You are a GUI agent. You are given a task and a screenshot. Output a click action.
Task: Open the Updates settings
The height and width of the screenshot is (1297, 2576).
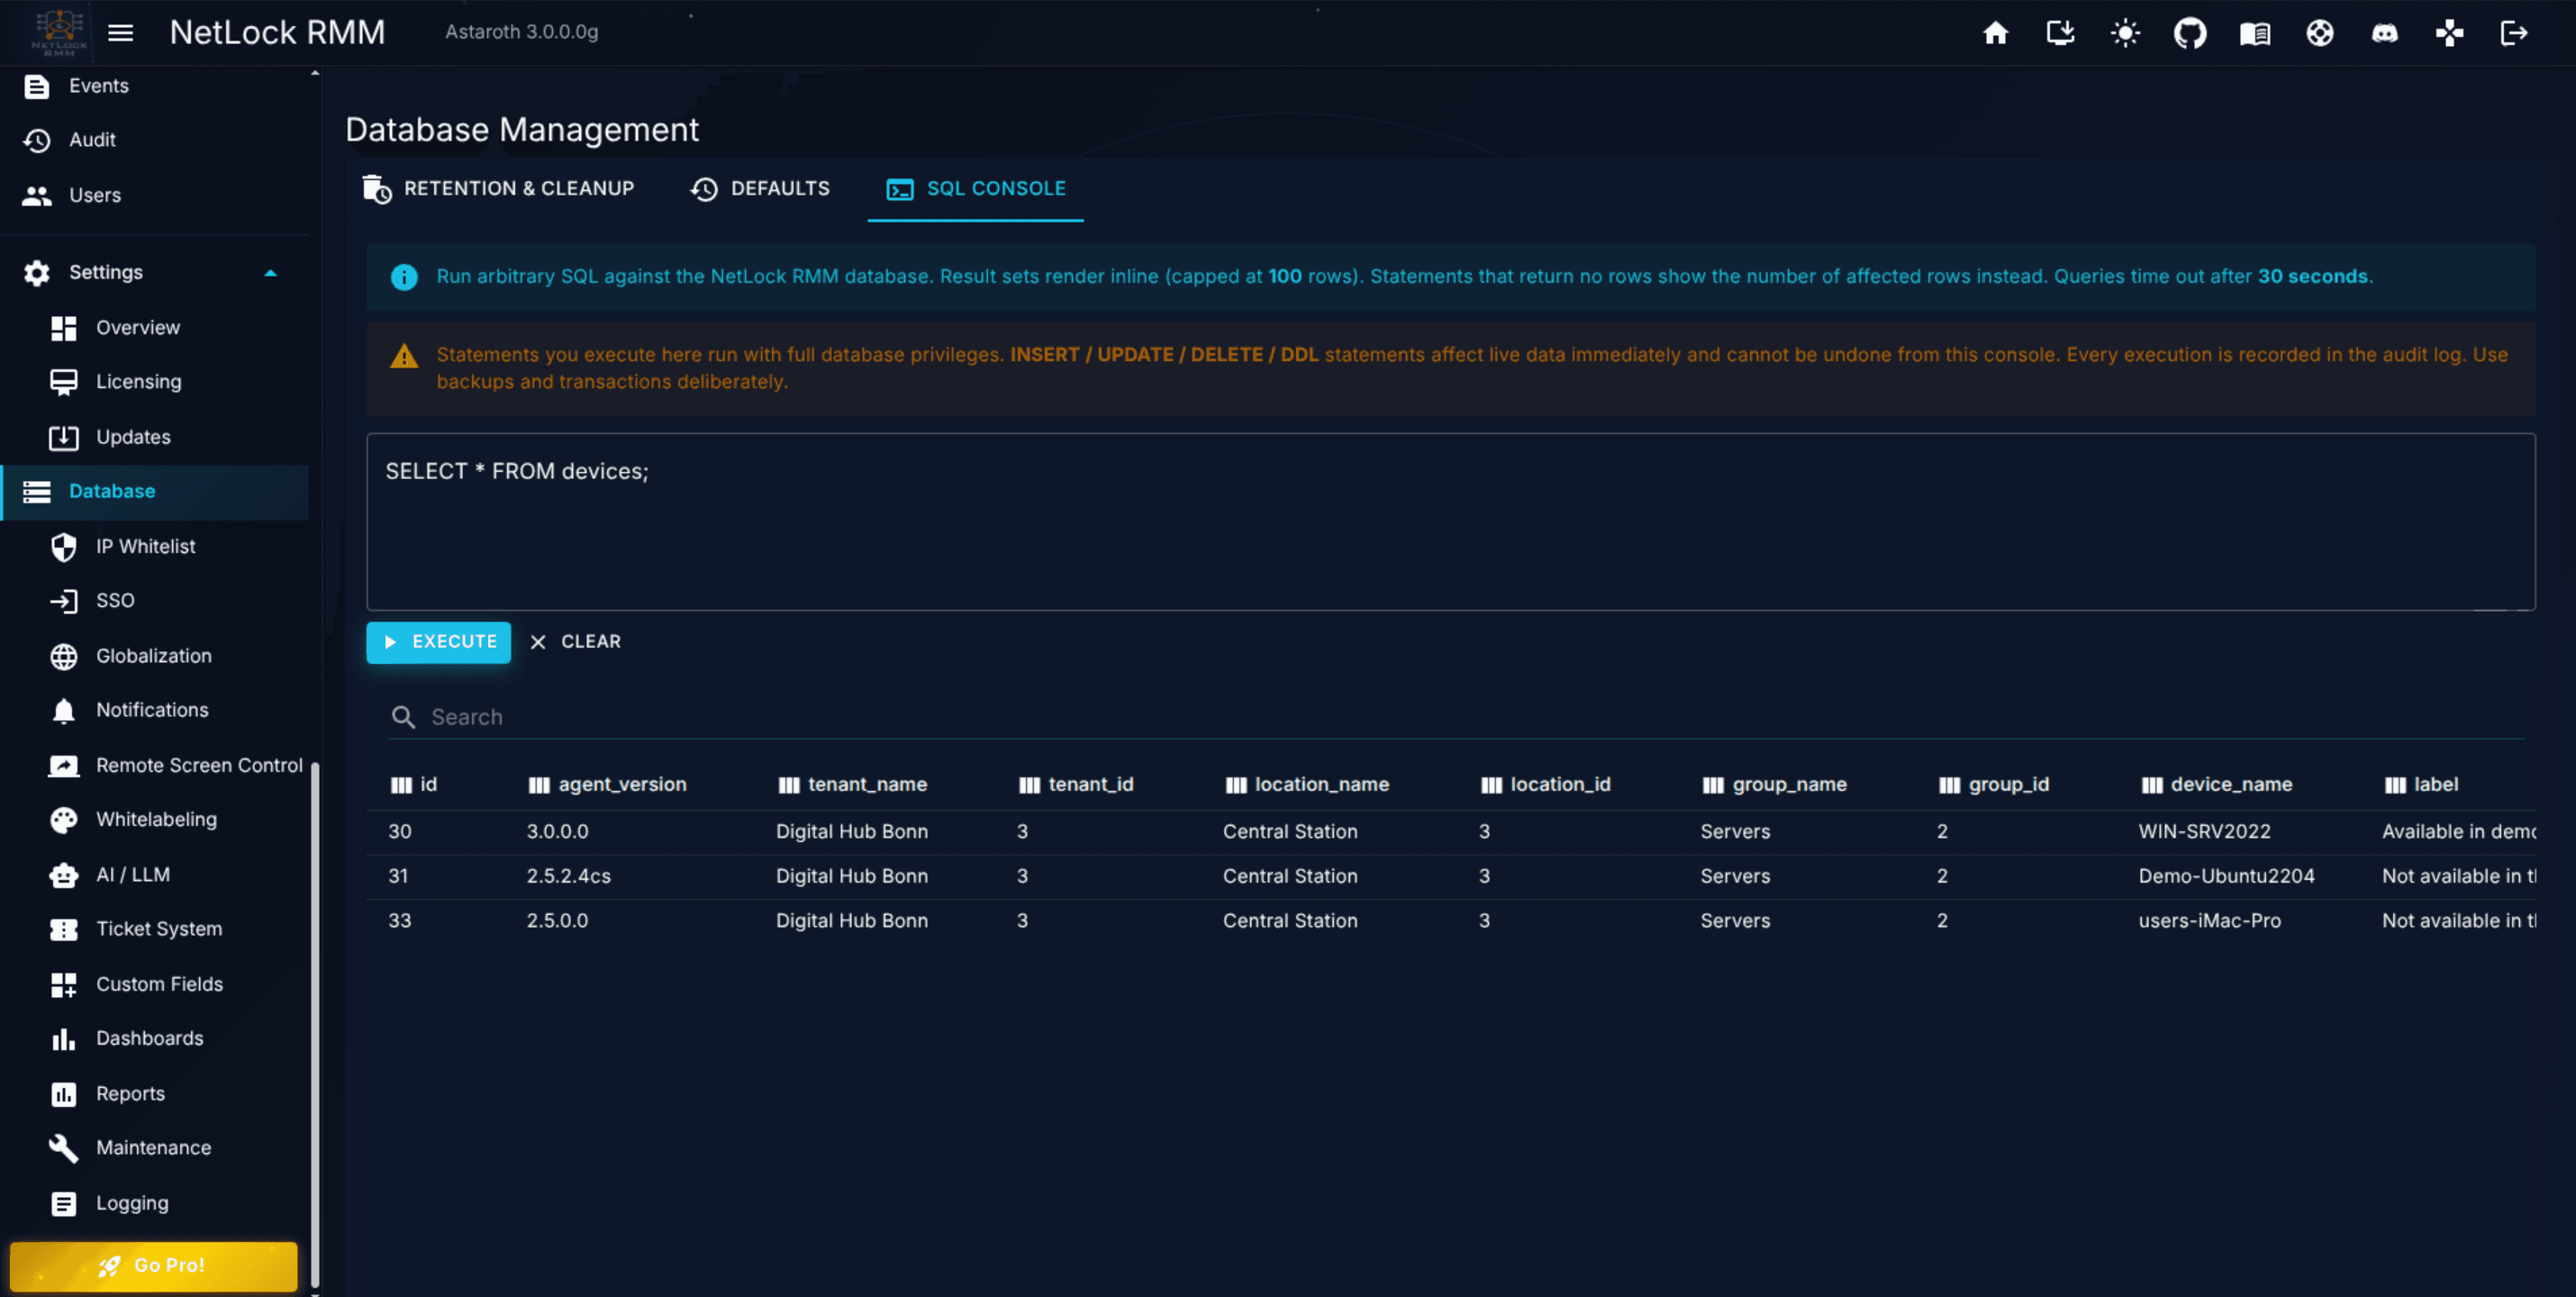pyautogui.click(x=155, y=437)
